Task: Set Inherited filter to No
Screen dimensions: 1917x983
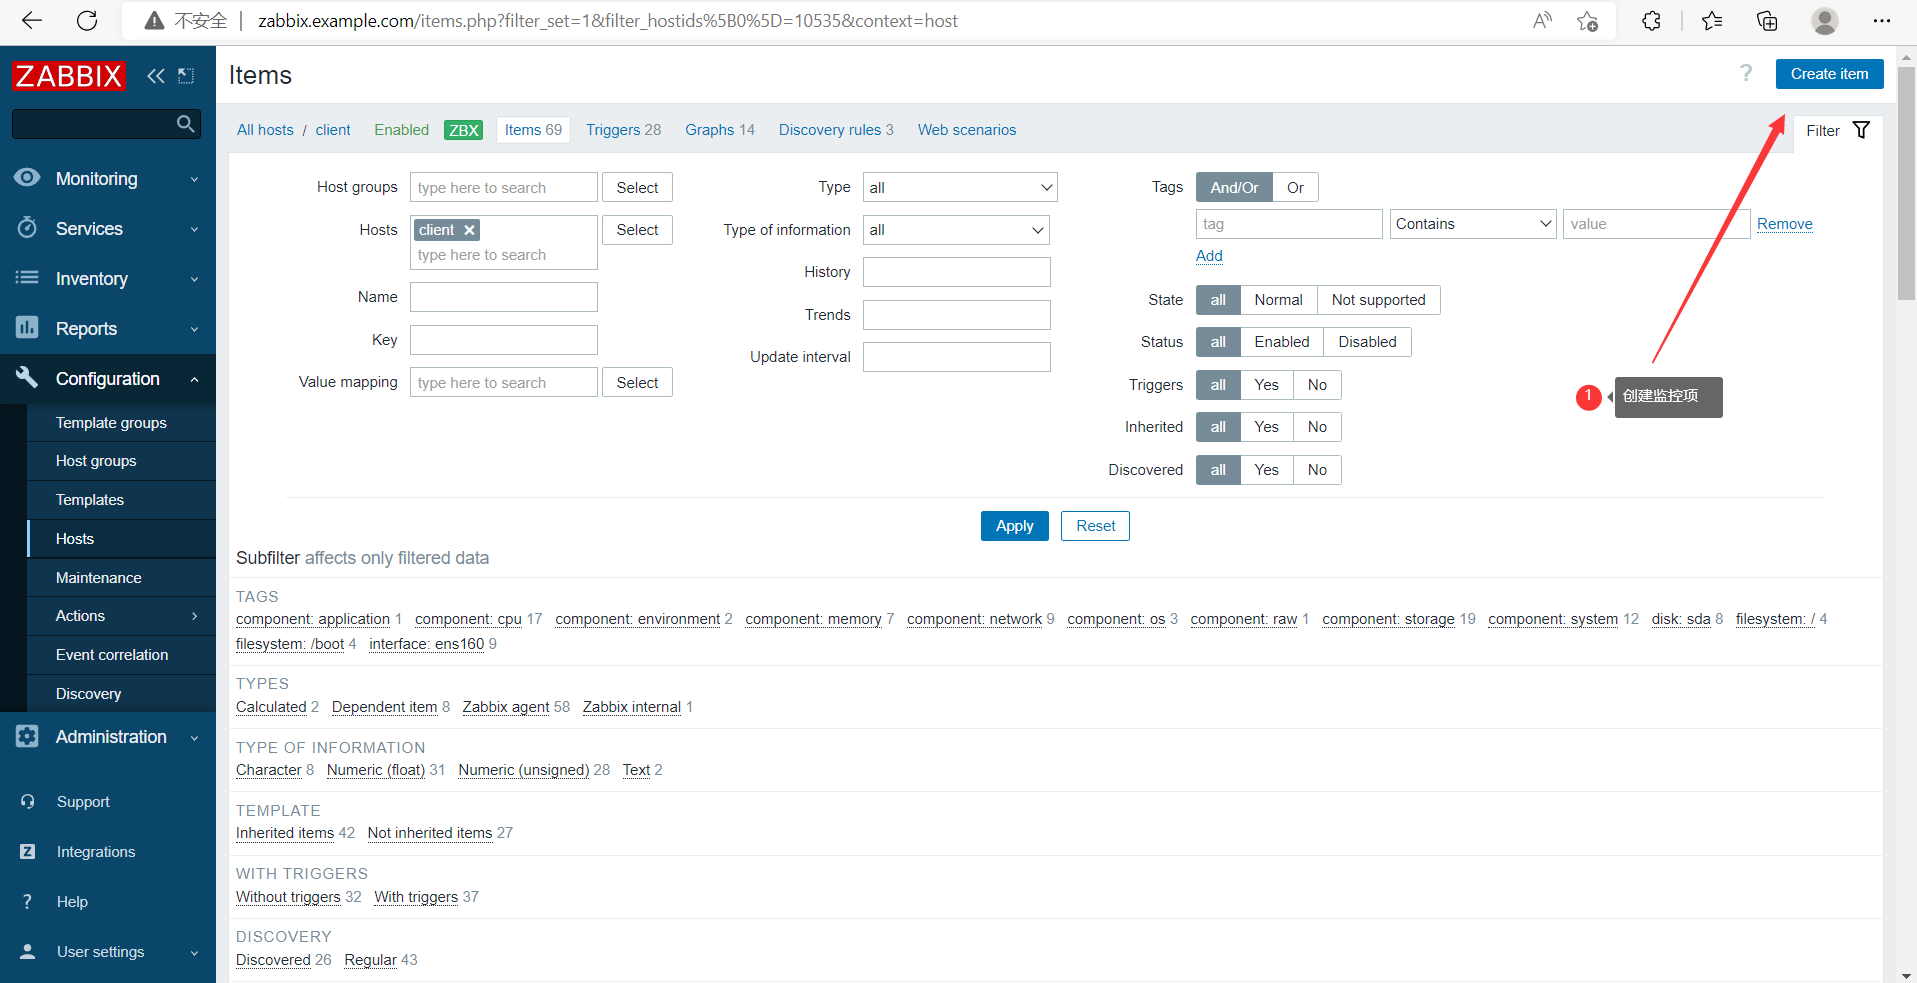Action: pyautogui.click(x=1317, y=427)
